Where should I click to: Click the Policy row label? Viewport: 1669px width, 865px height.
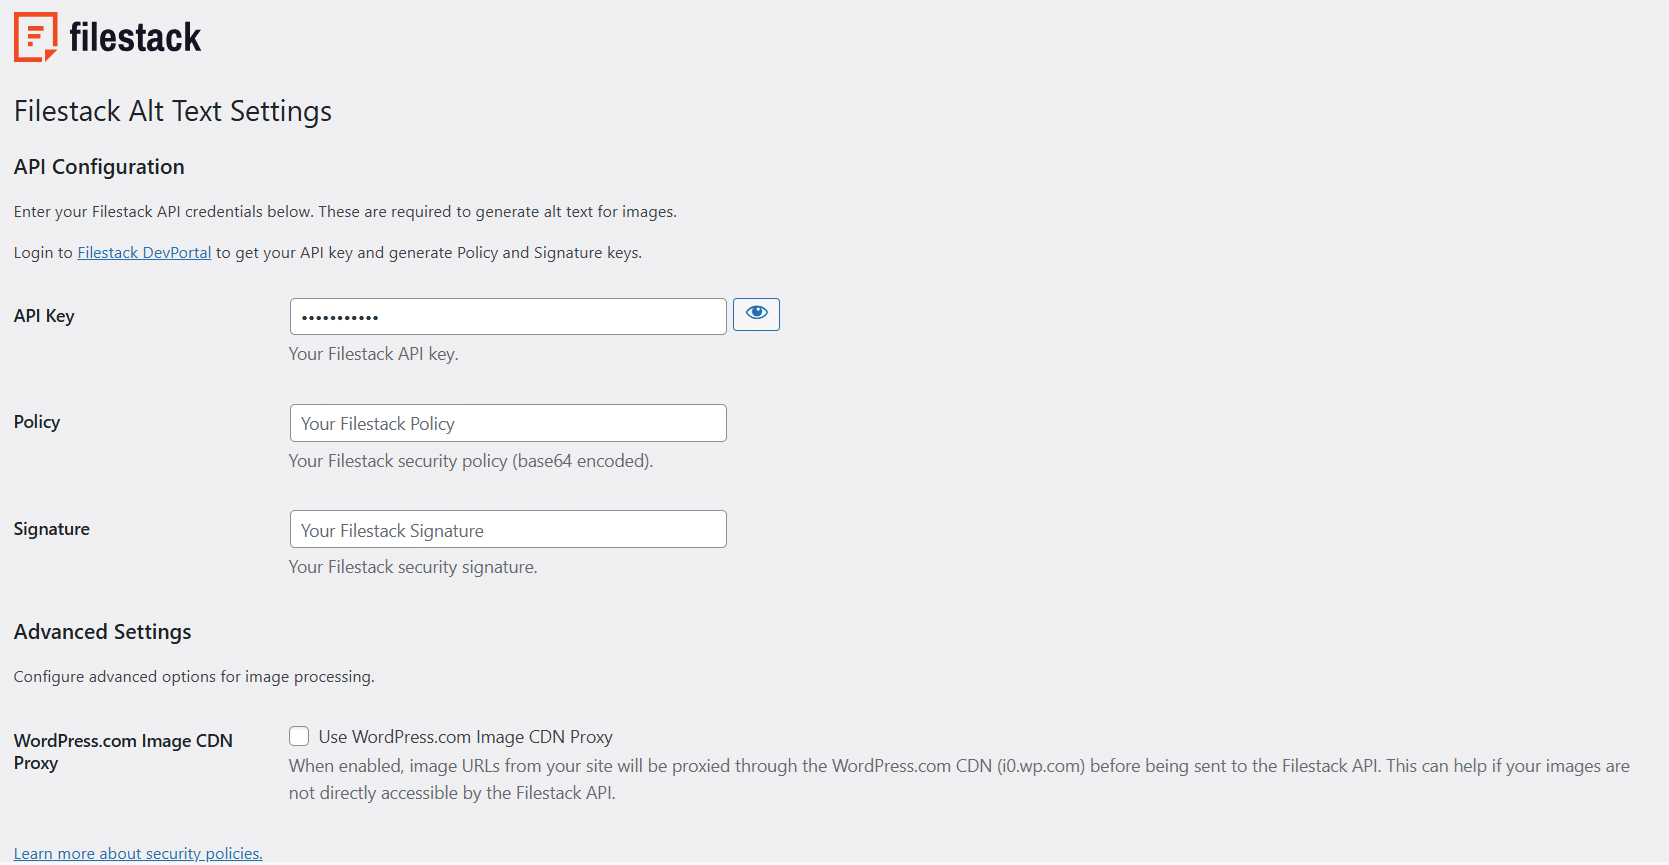click(36, 421)
